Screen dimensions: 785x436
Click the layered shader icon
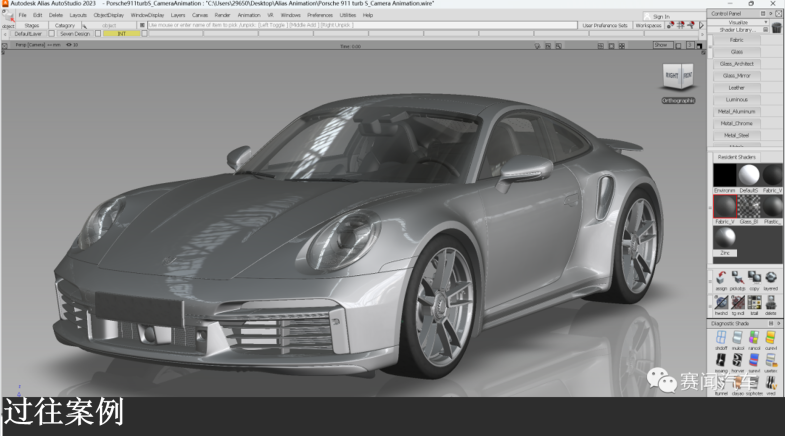point(769,276)
